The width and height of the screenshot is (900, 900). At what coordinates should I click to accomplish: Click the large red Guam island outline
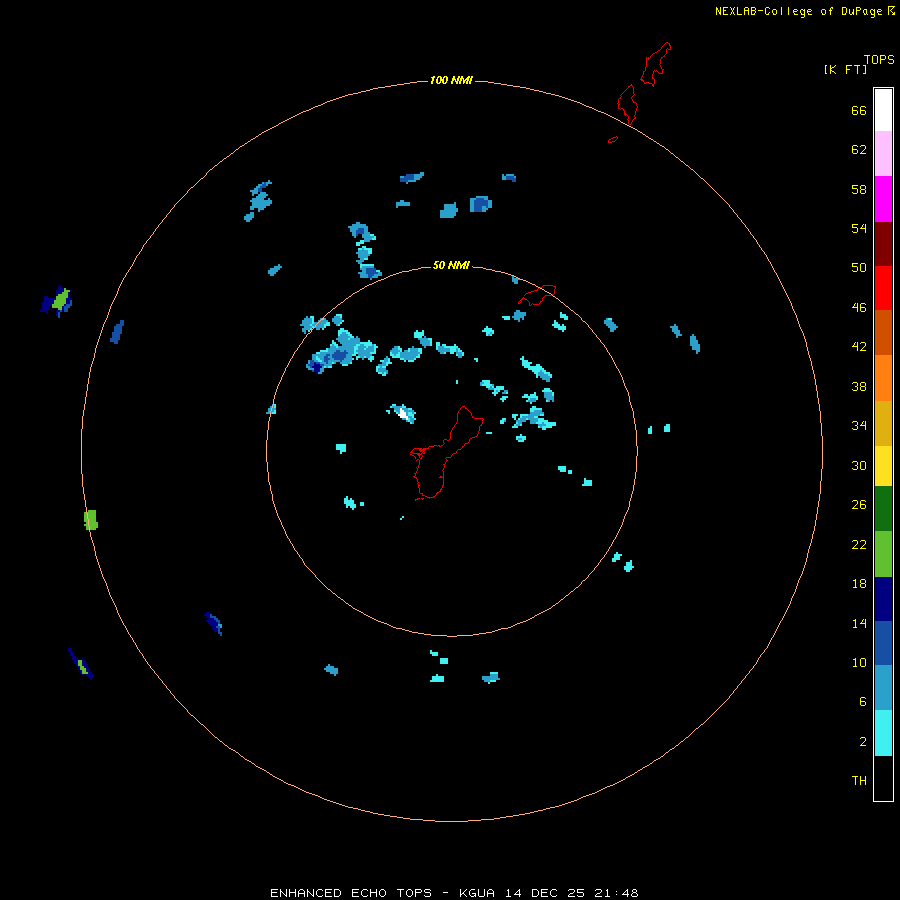pos(445,453)
